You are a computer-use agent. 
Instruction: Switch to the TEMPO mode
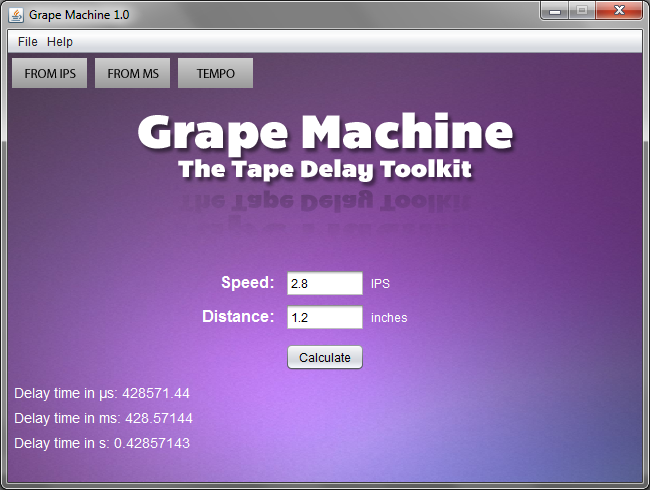click(x=216, y=73)
